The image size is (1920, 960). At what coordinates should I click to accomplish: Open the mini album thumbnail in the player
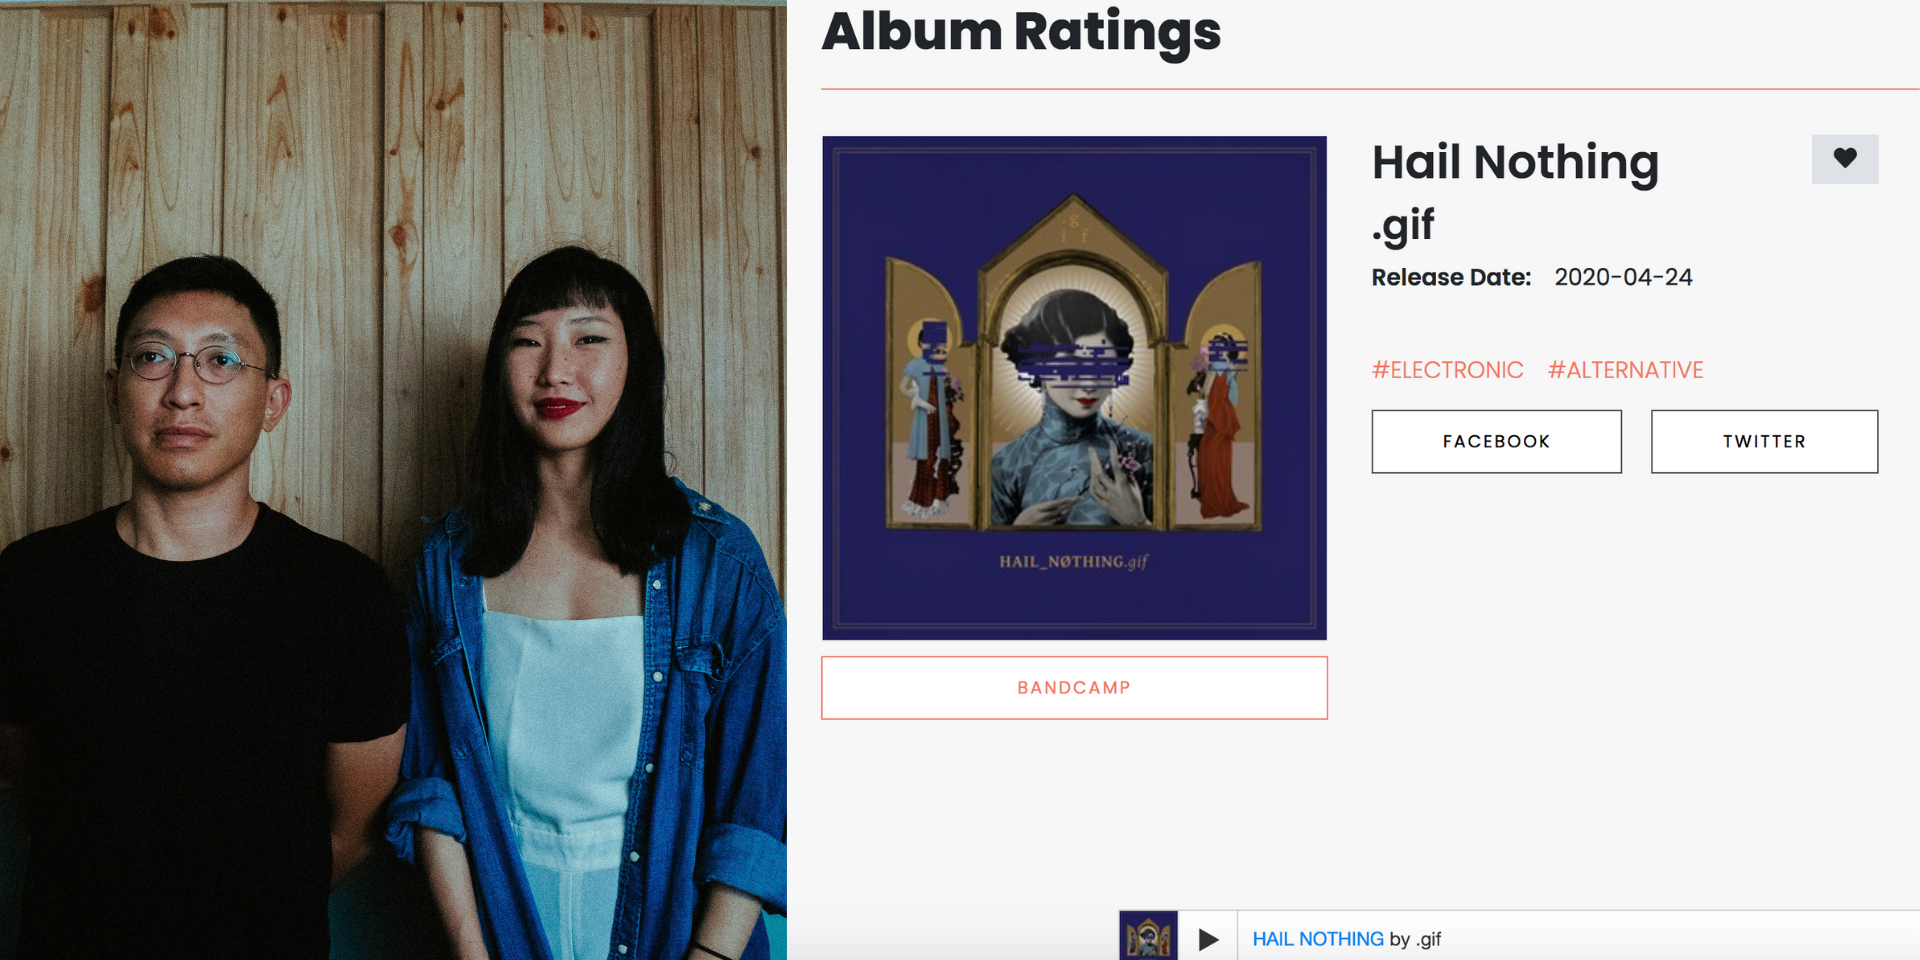1148,936
